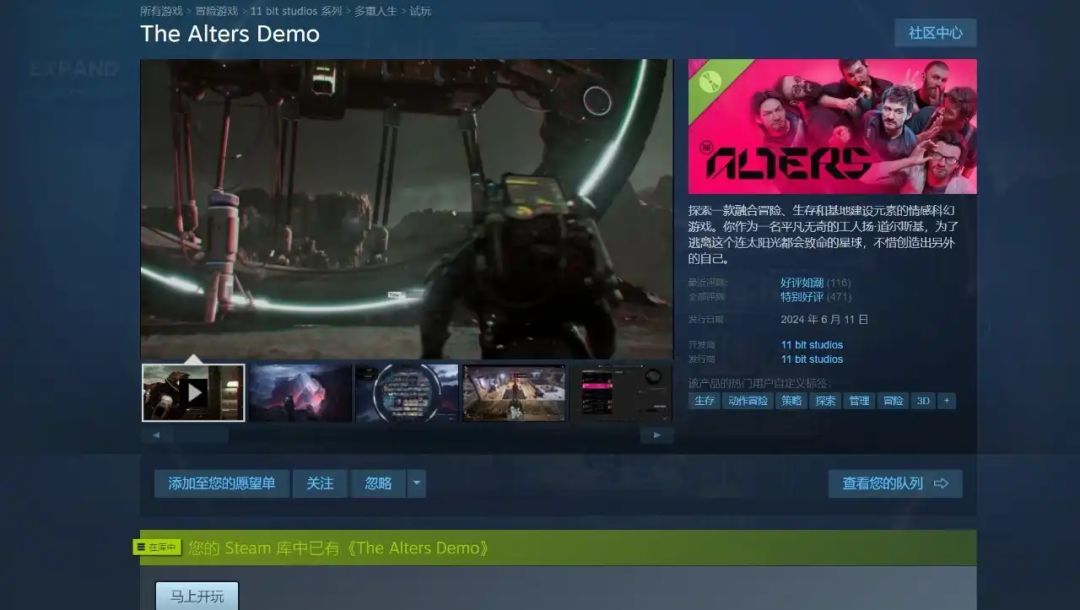
Task: Select the 生存 survival tag
Action: click(x=704, y=401)
